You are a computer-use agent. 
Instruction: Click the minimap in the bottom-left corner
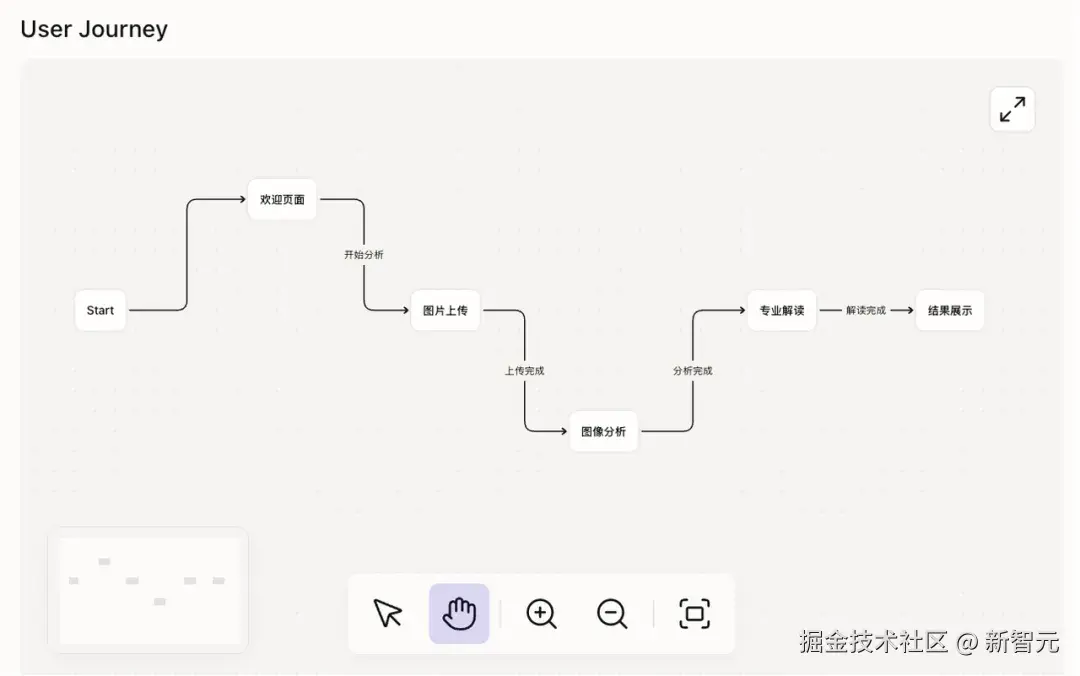point(148,590)
